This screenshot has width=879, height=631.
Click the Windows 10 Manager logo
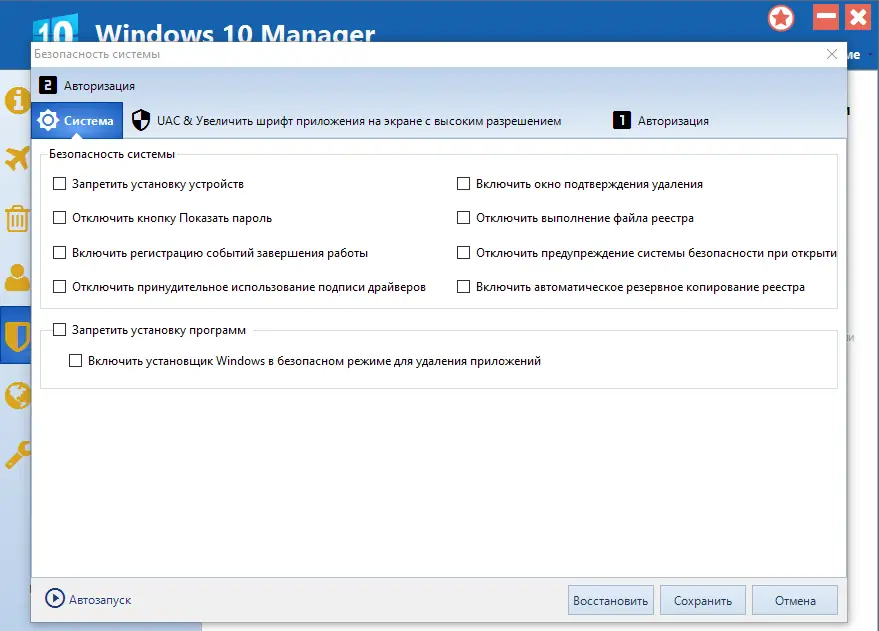pos(55,30)
